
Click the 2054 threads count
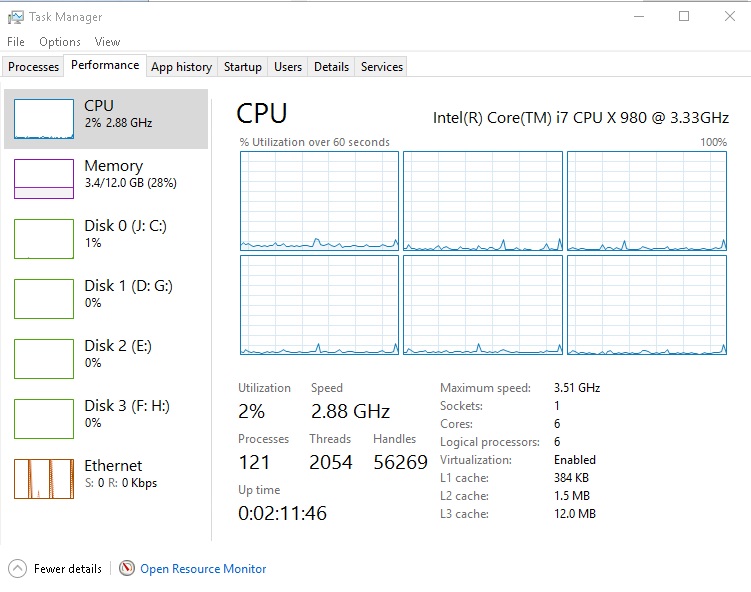(331, 462)
